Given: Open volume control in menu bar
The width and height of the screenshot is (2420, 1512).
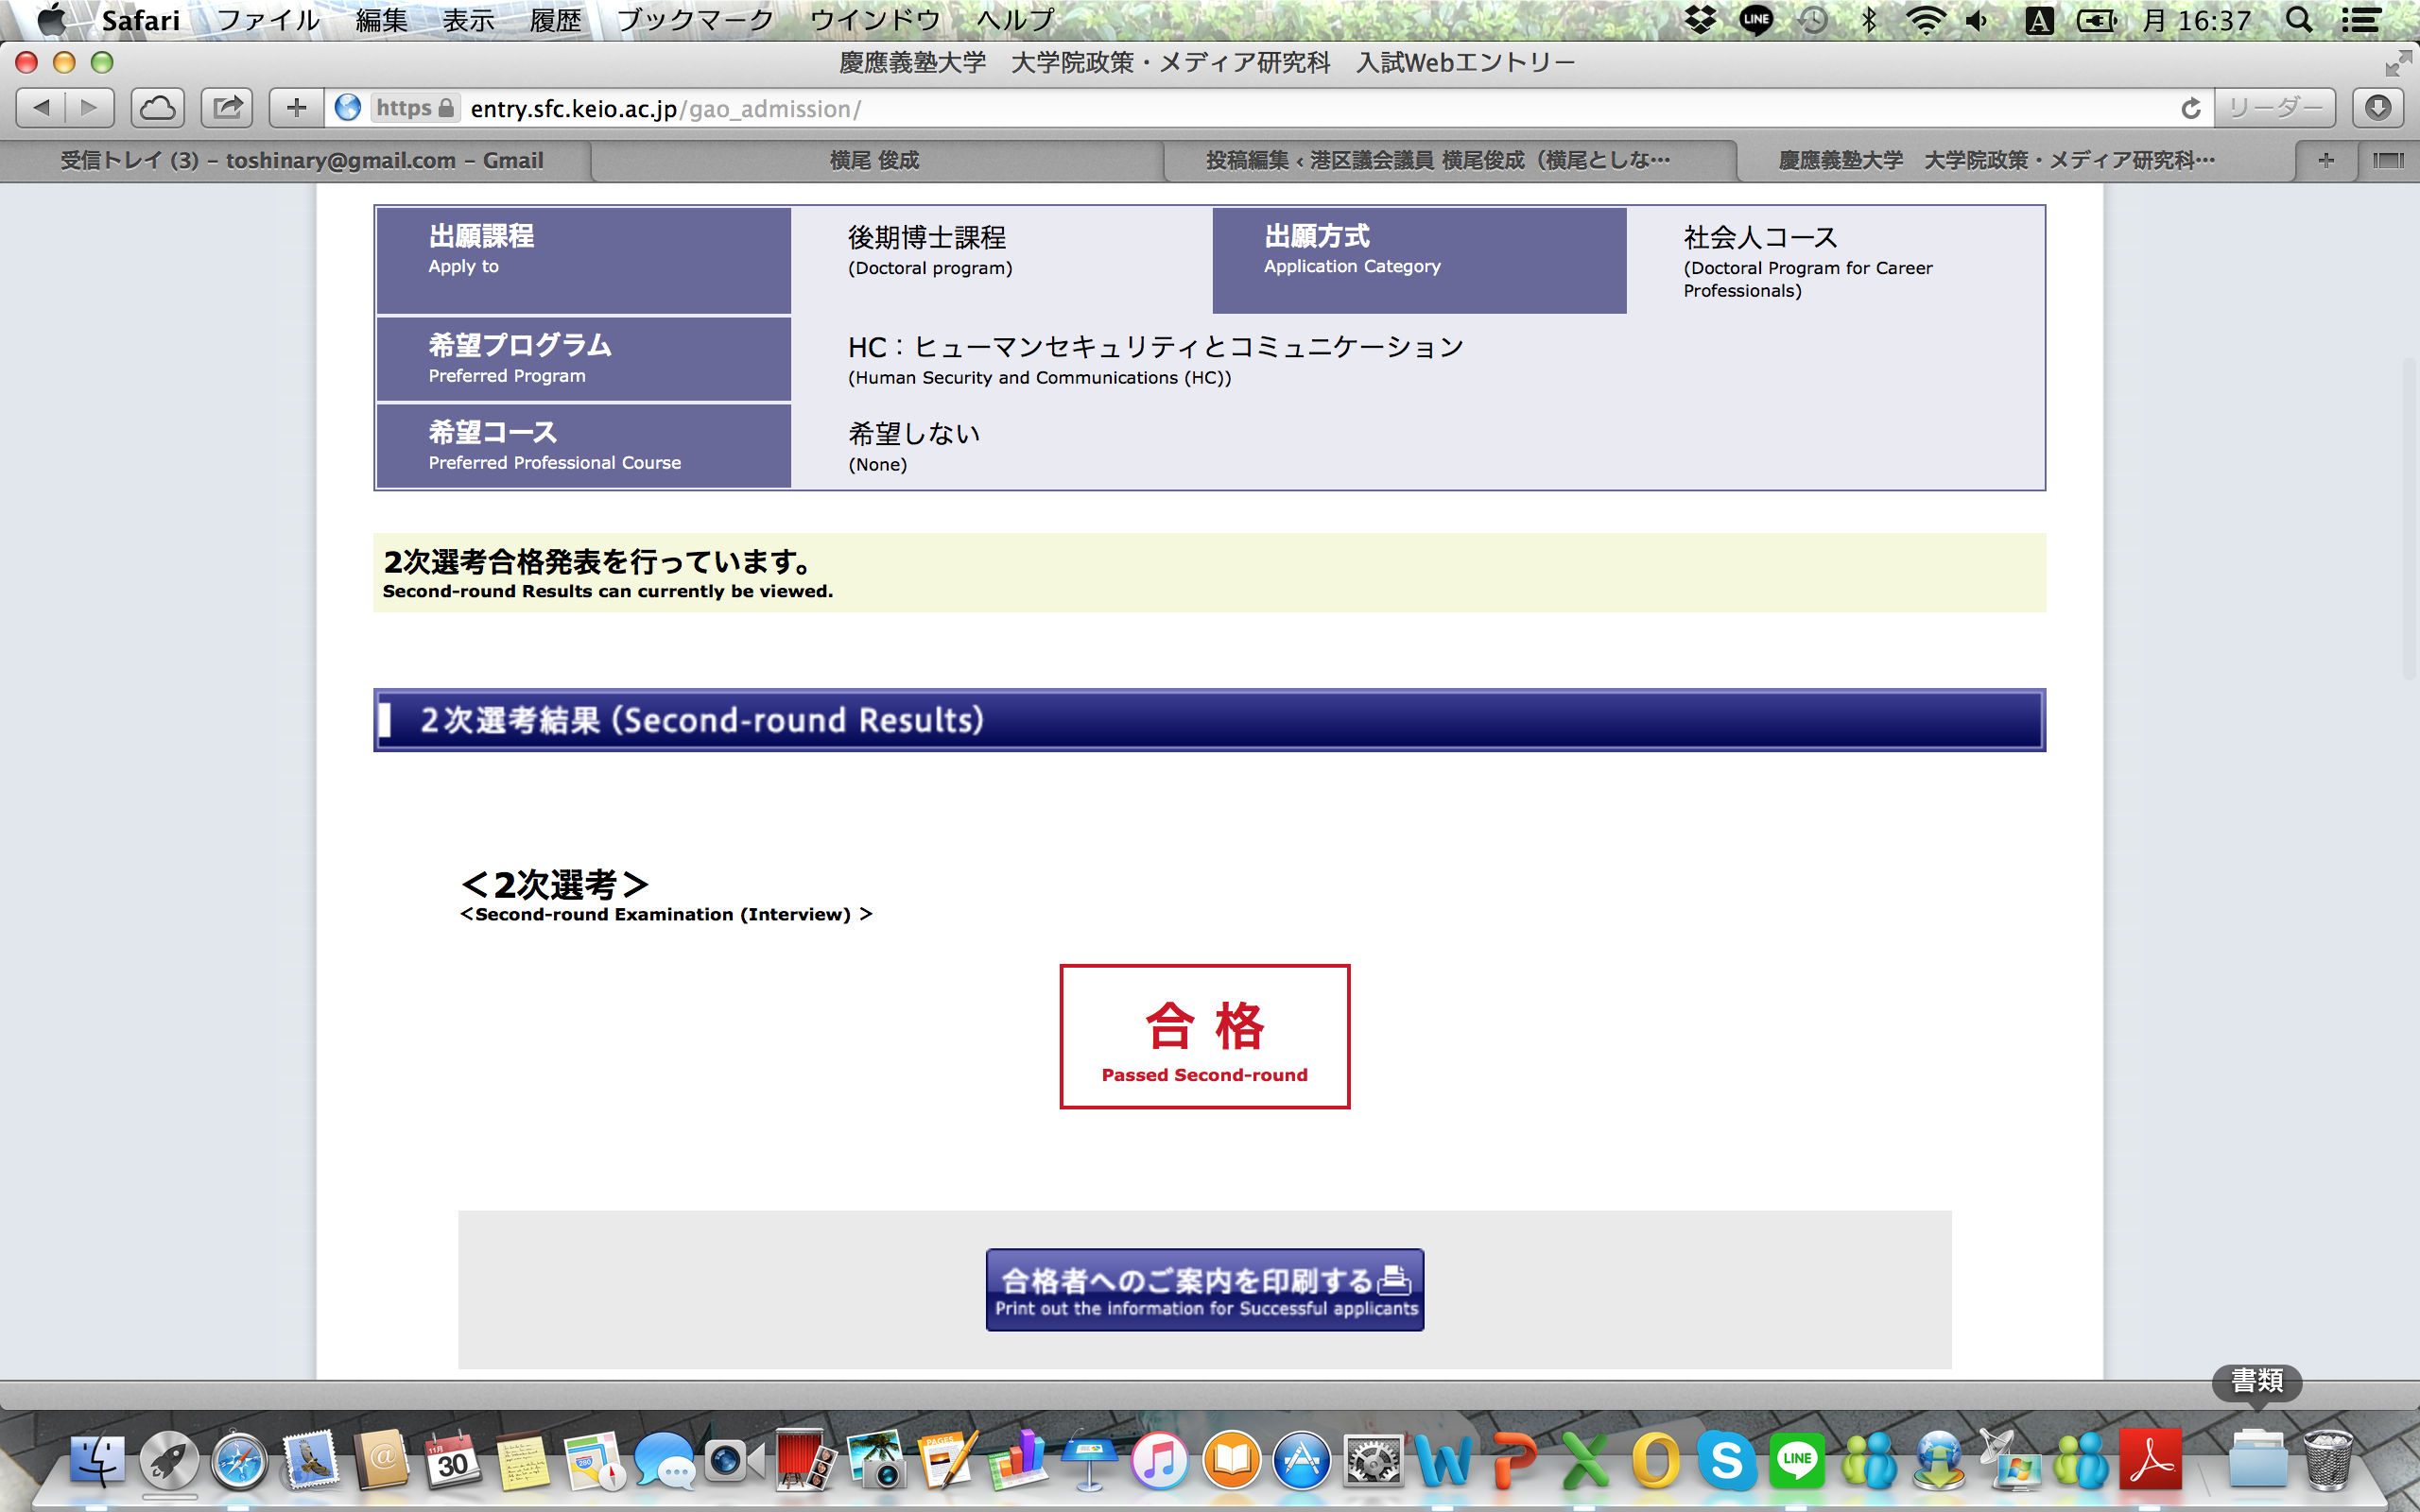Looking at the screenshot, I should tap(1977, 20).
